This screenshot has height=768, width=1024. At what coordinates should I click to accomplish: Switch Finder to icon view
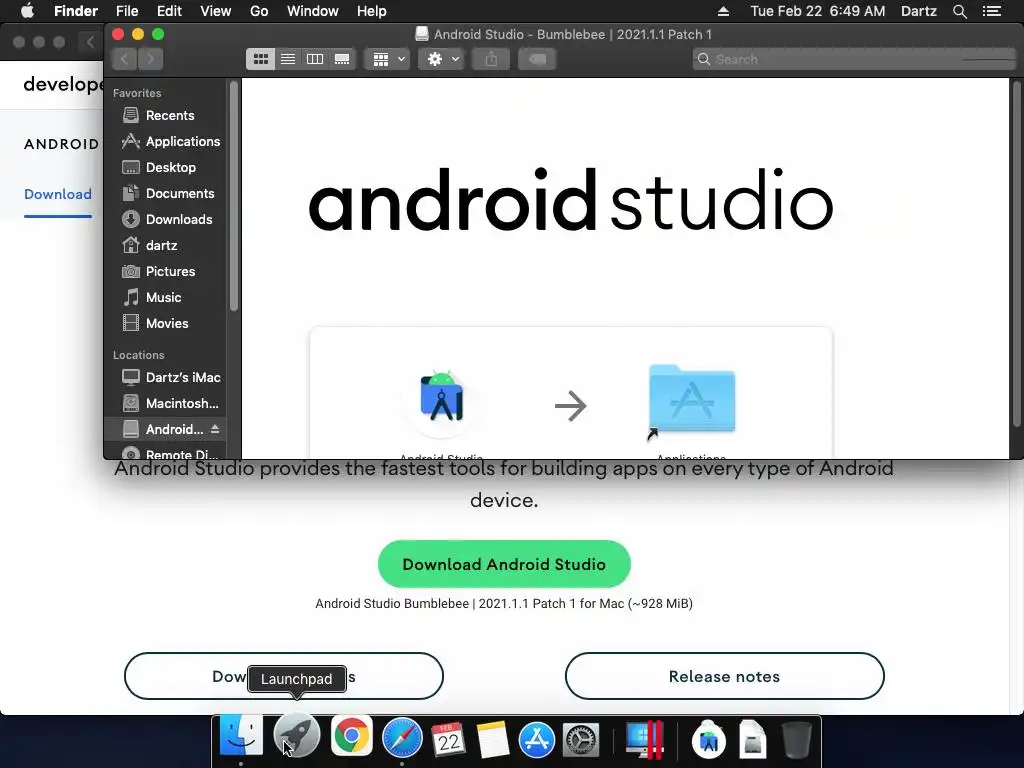[261, 59]
